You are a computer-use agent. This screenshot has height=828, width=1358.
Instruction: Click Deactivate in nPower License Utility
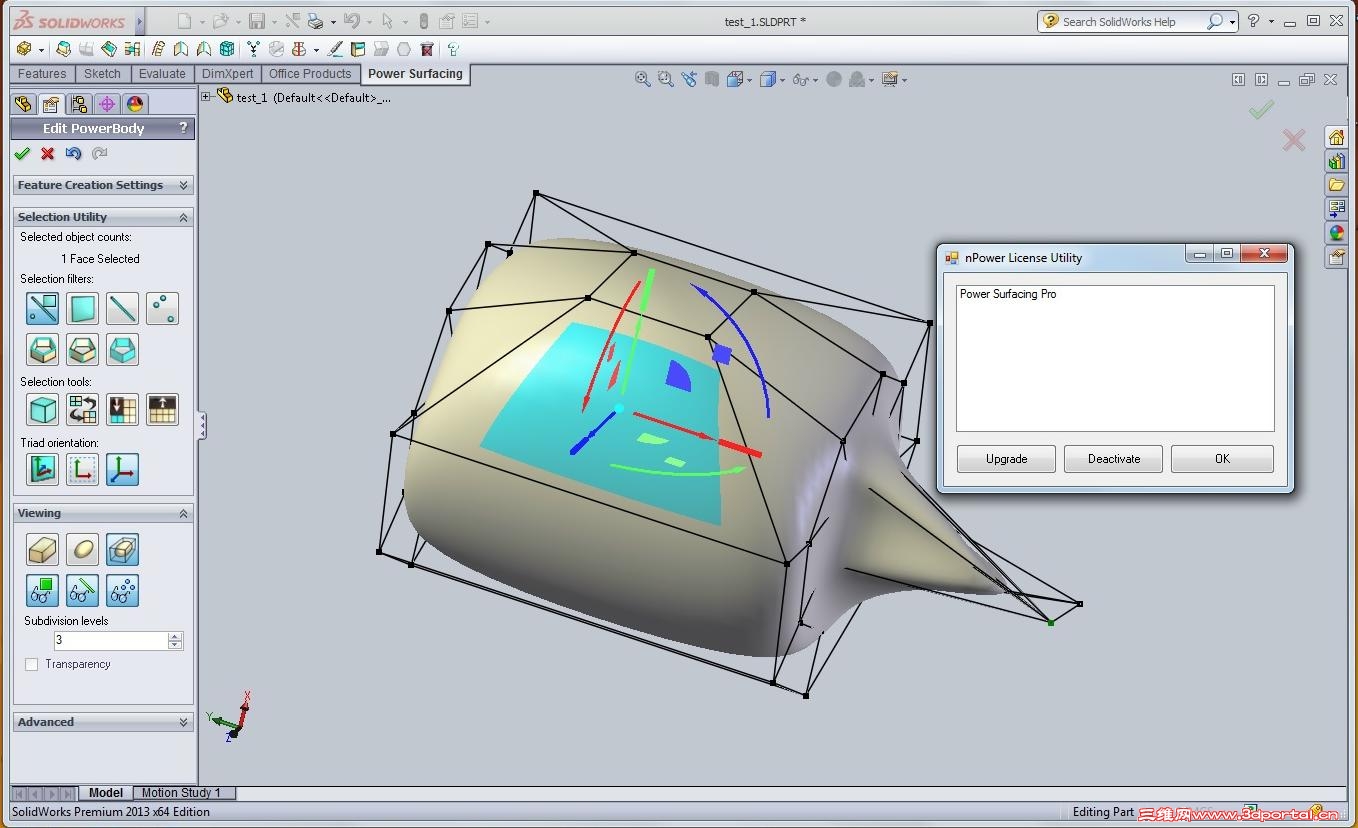(x=1114, y=459)
